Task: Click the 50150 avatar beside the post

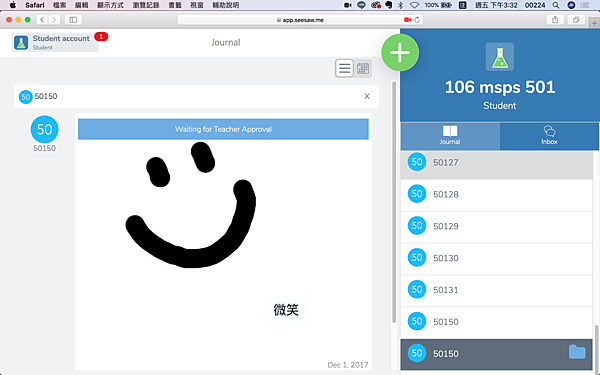Action: point(44,129)
